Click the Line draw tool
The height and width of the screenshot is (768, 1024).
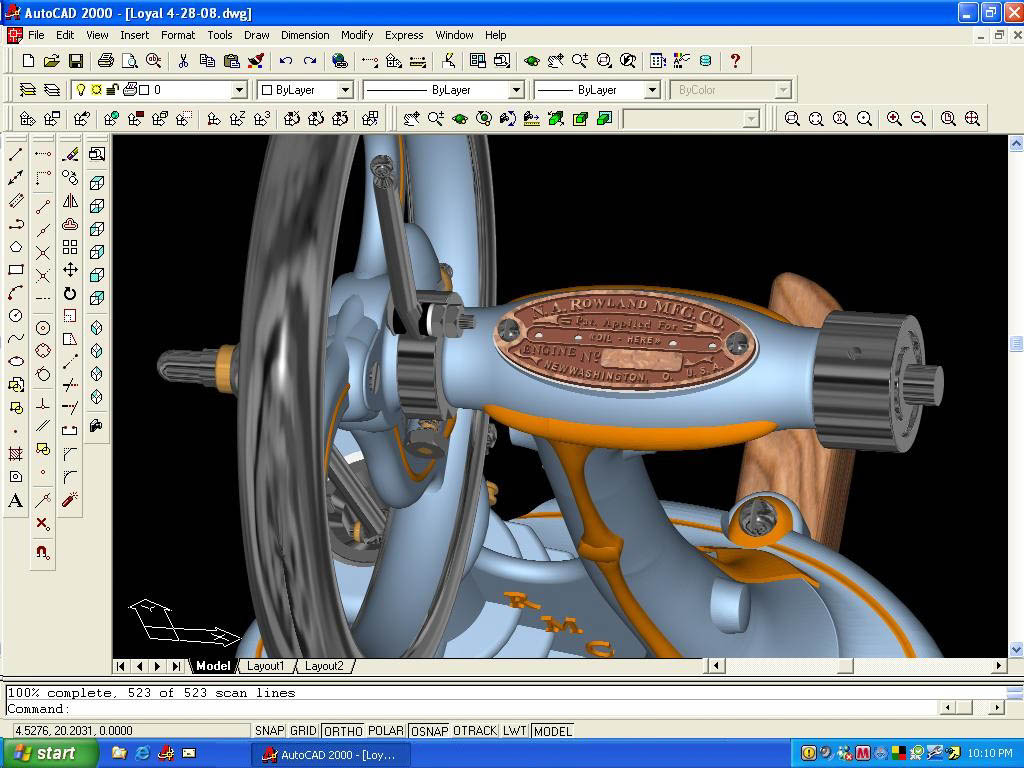(16, 154)
